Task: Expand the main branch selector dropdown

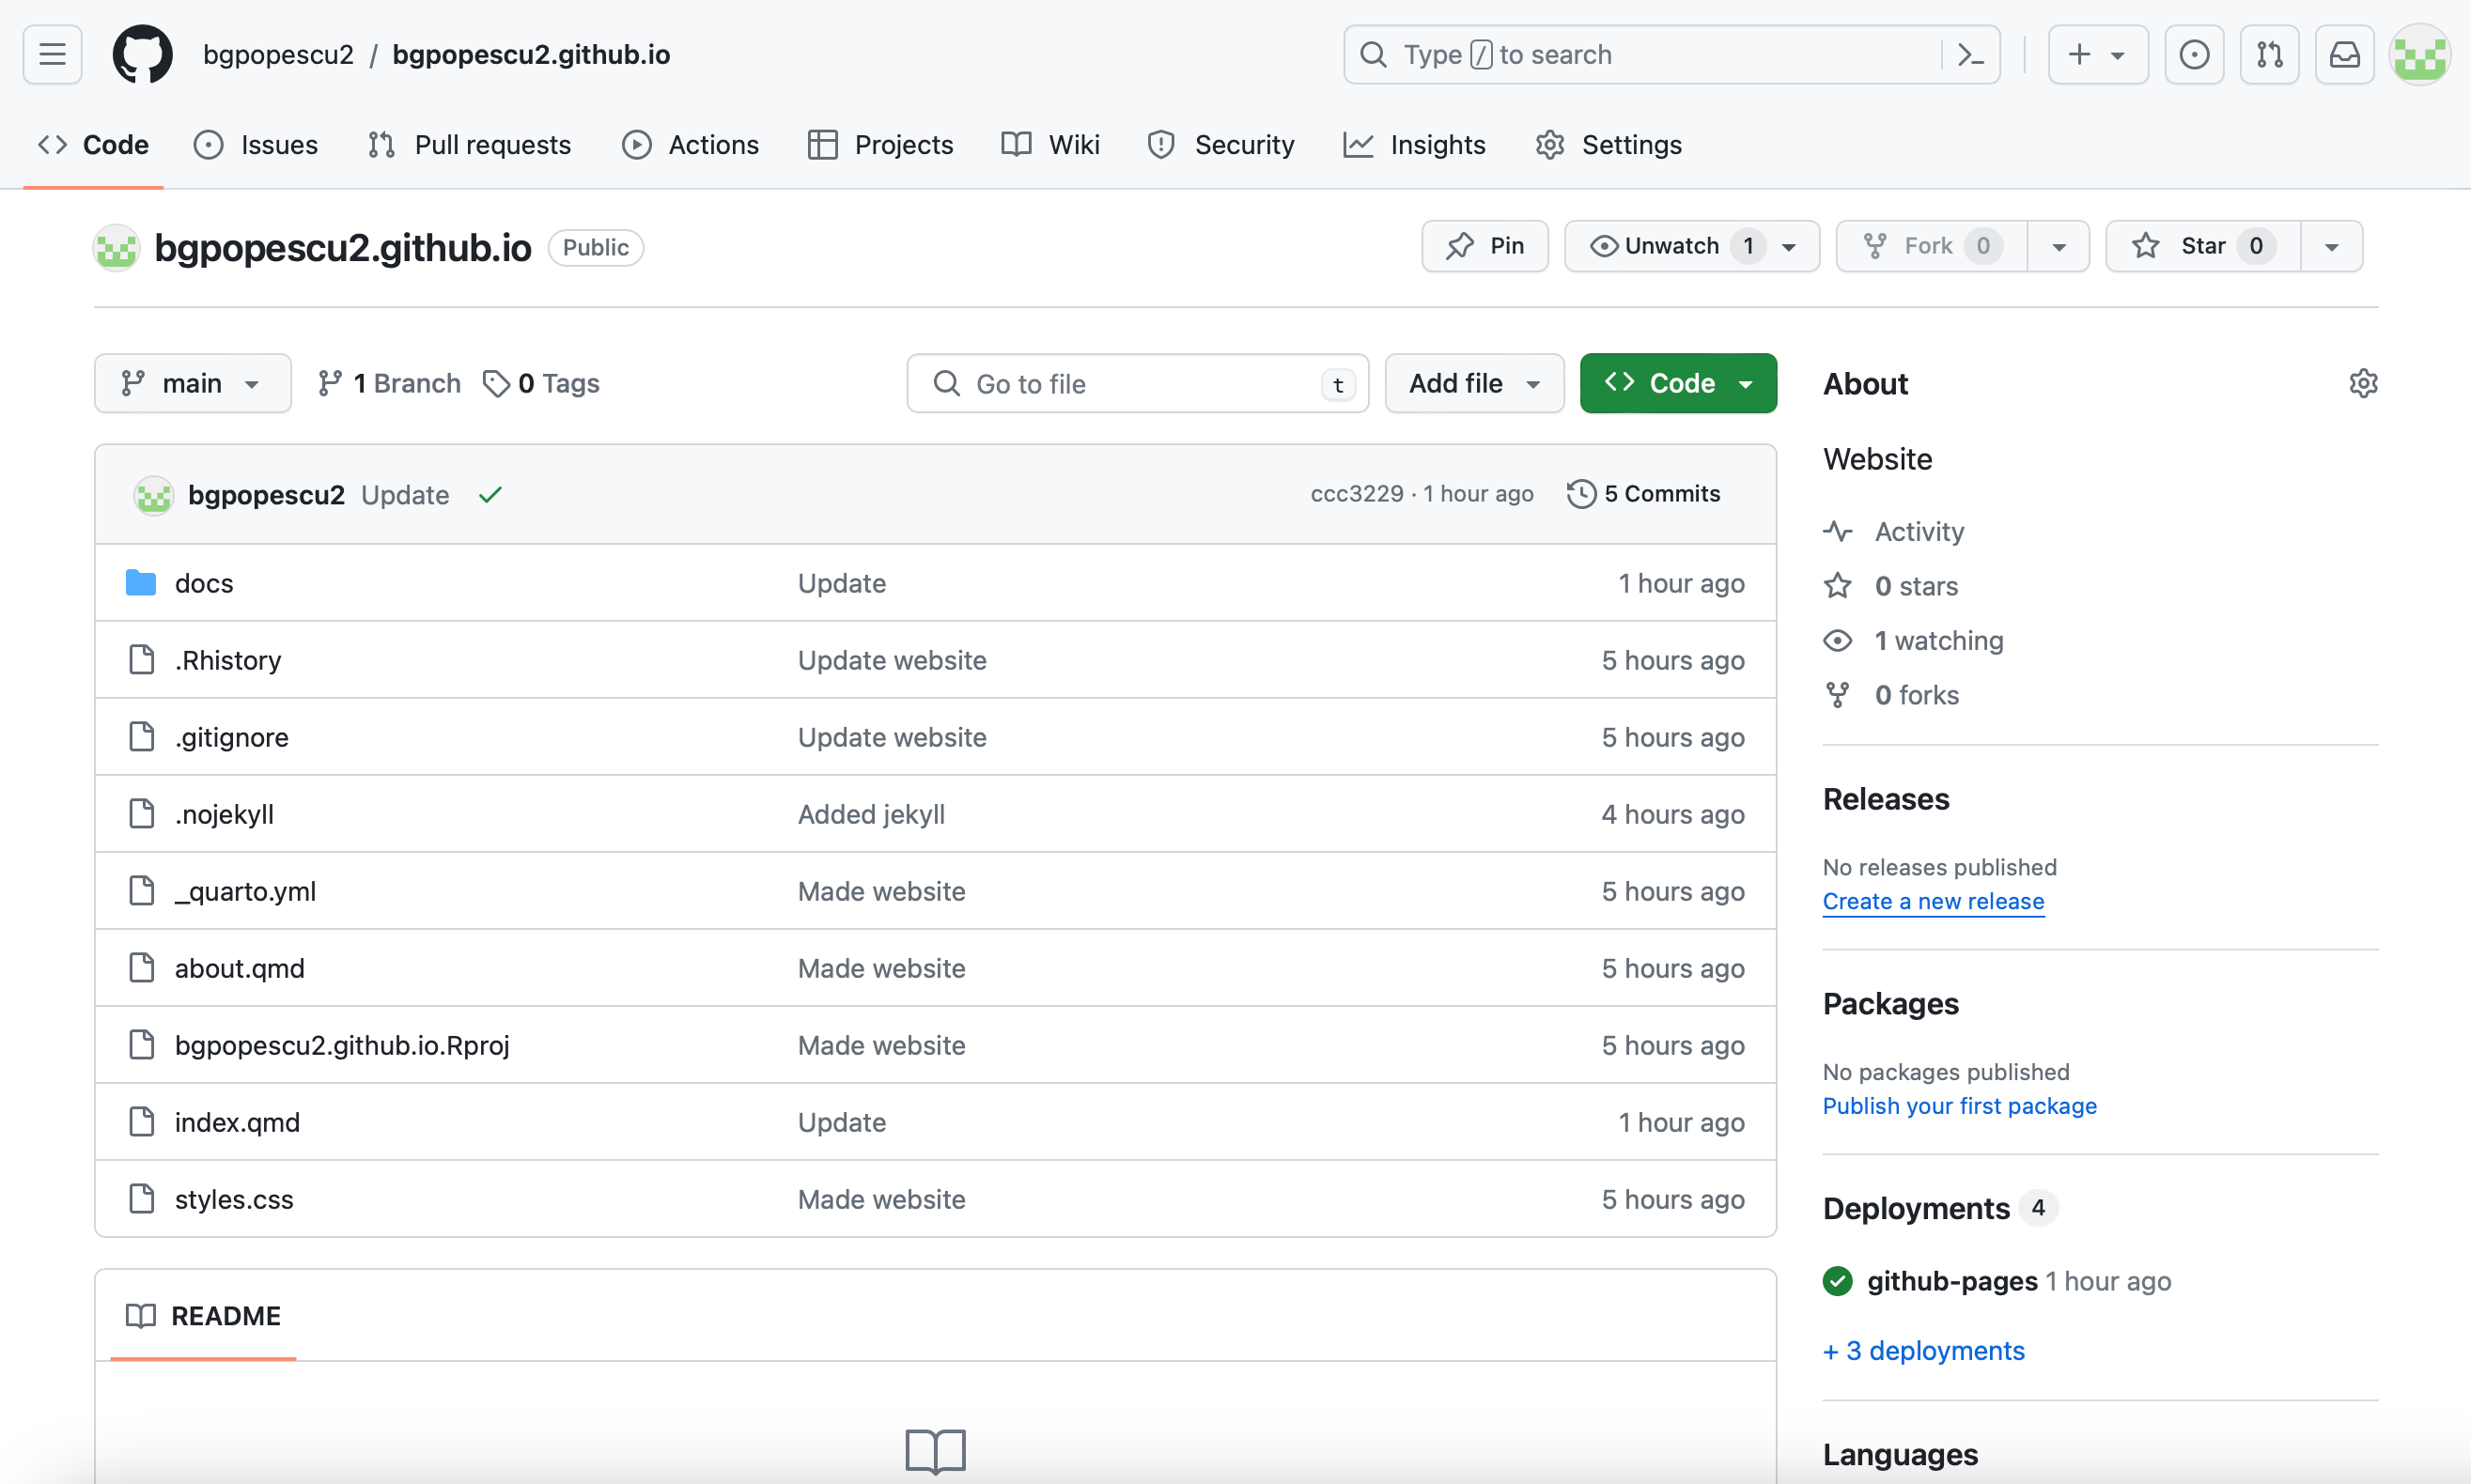Action: click(192, 383)
